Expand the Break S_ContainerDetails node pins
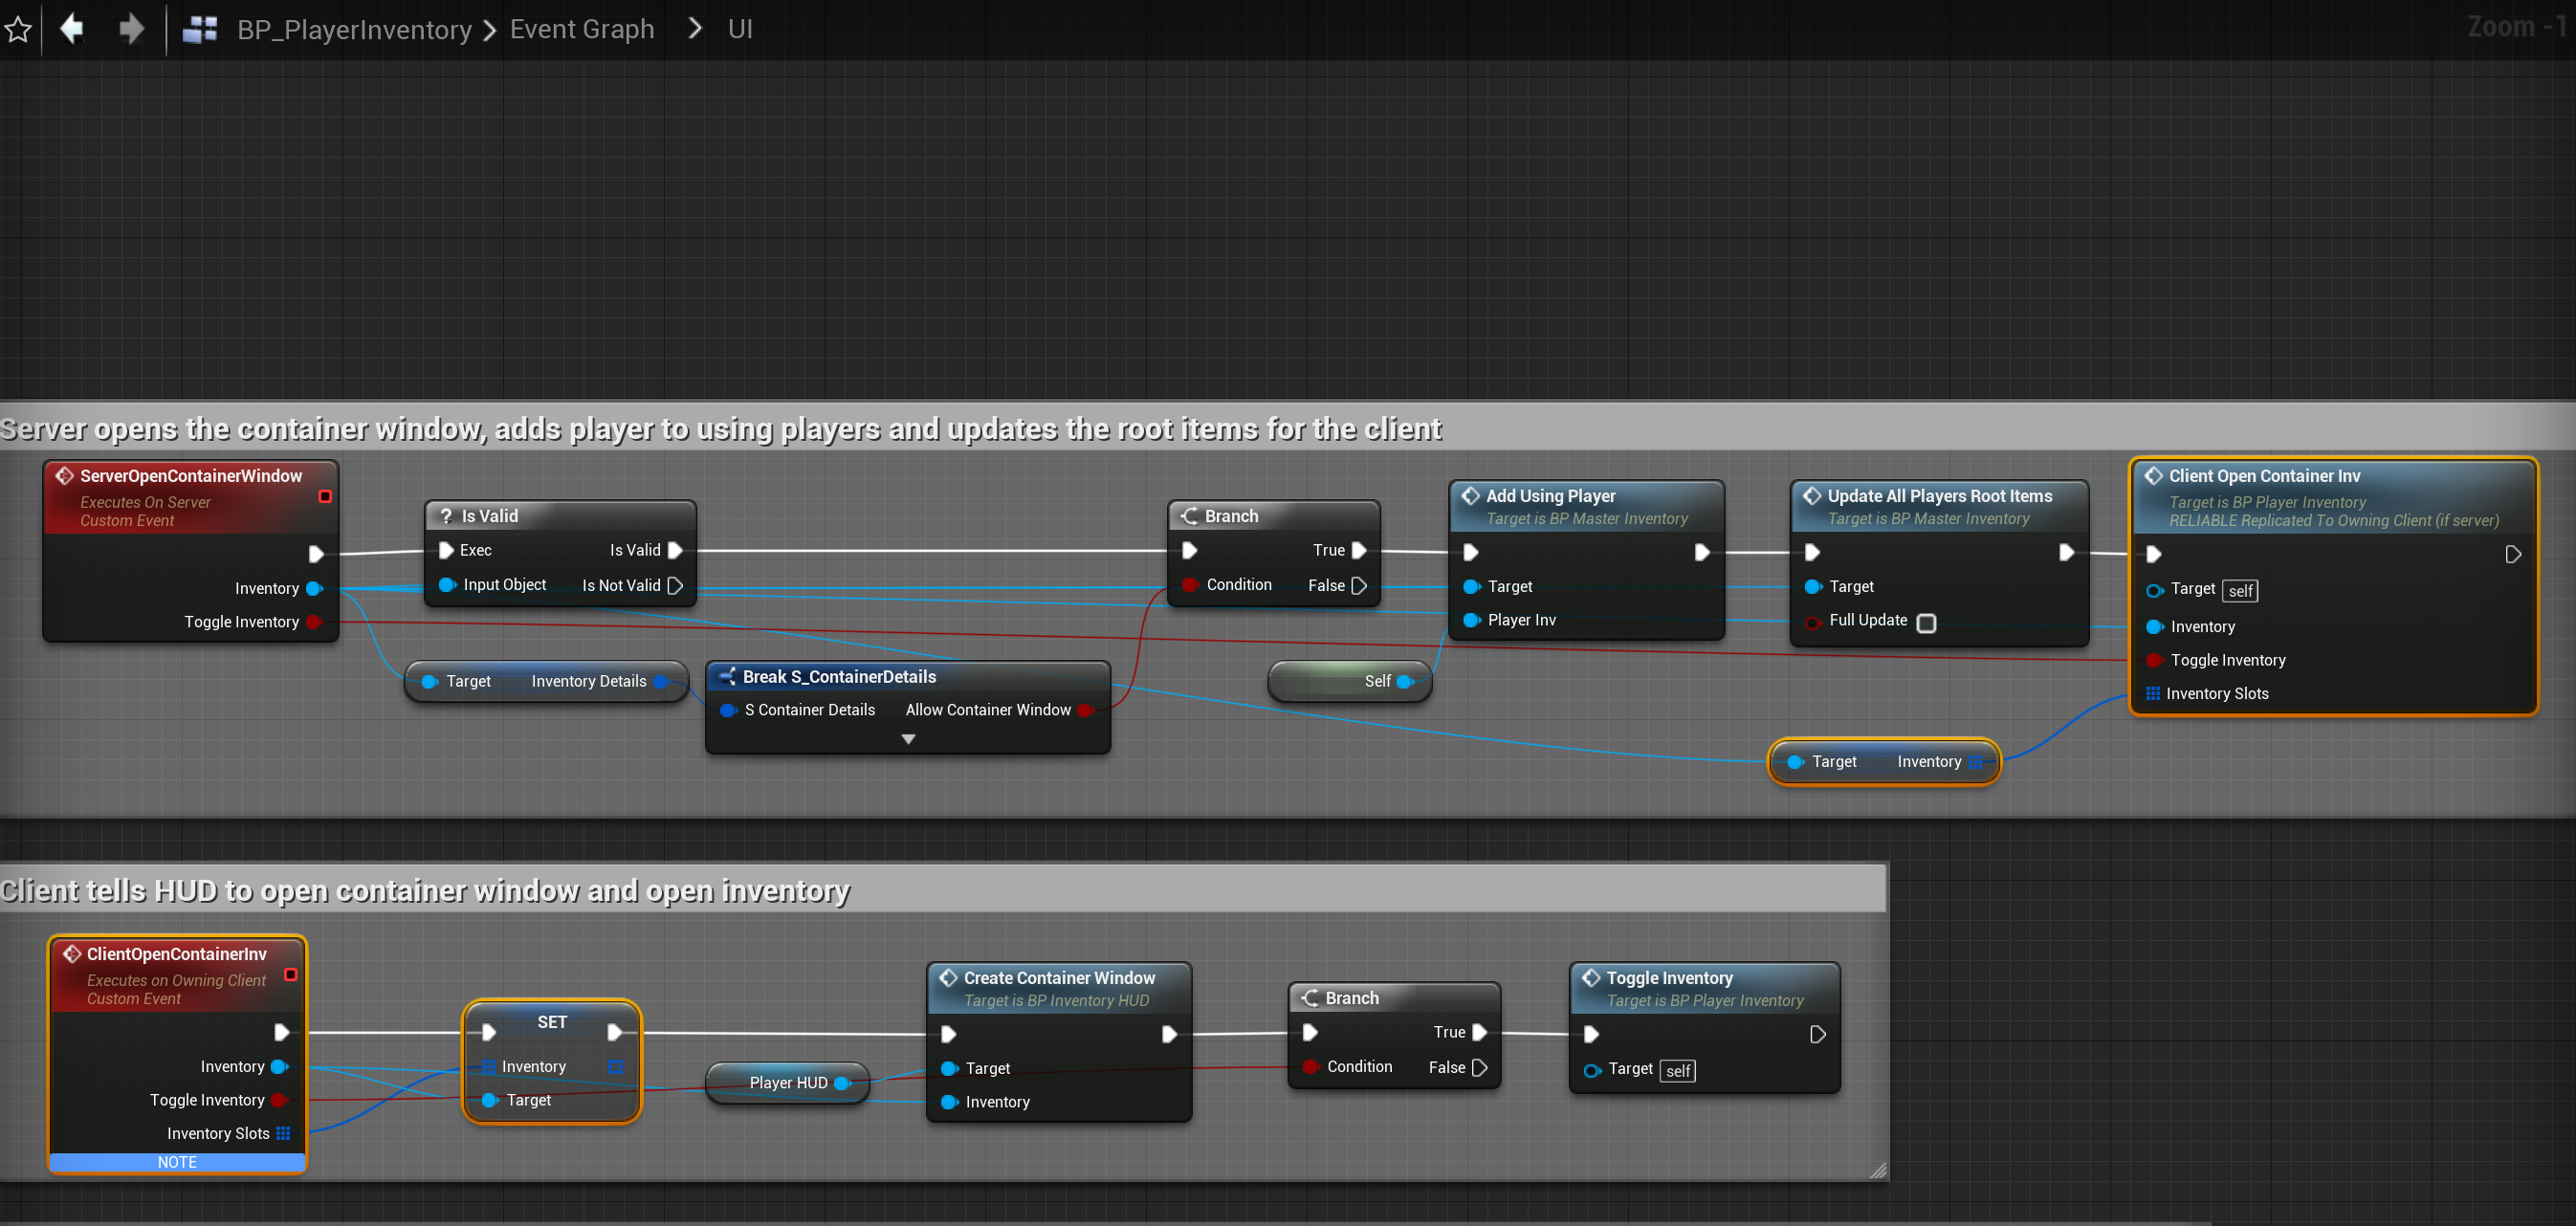The image size is (2576, 1226). (x=907, y=739)
